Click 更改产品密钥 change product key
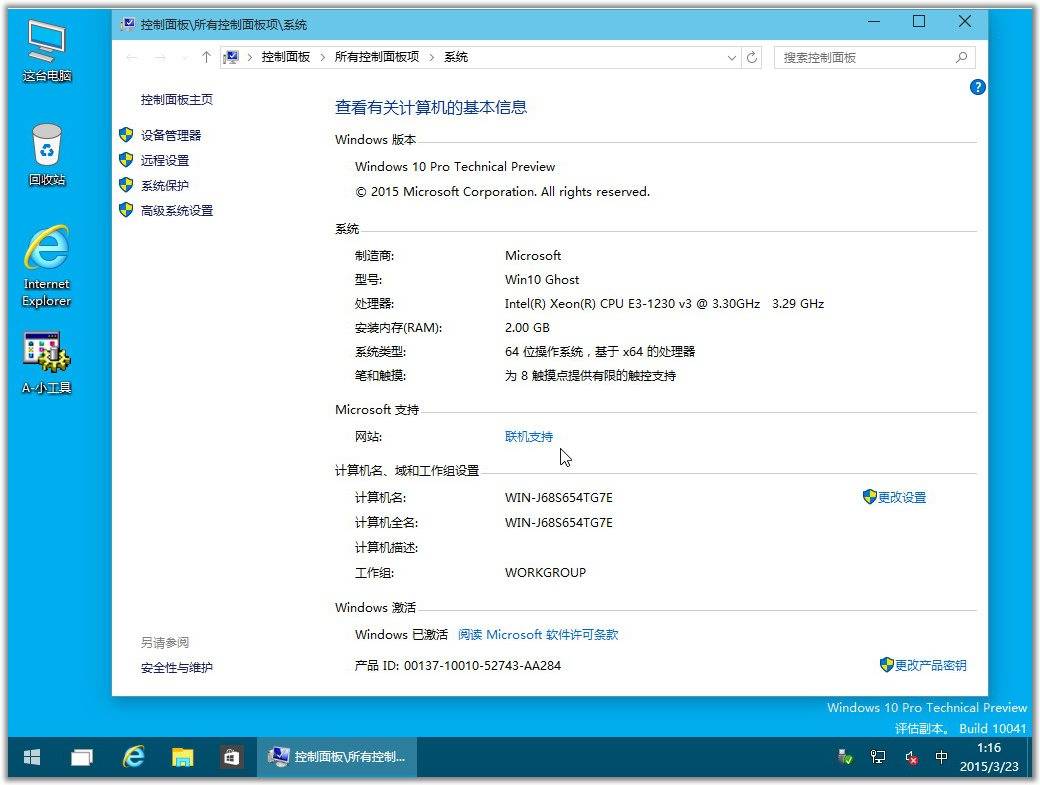 click(x=931, y=665)
